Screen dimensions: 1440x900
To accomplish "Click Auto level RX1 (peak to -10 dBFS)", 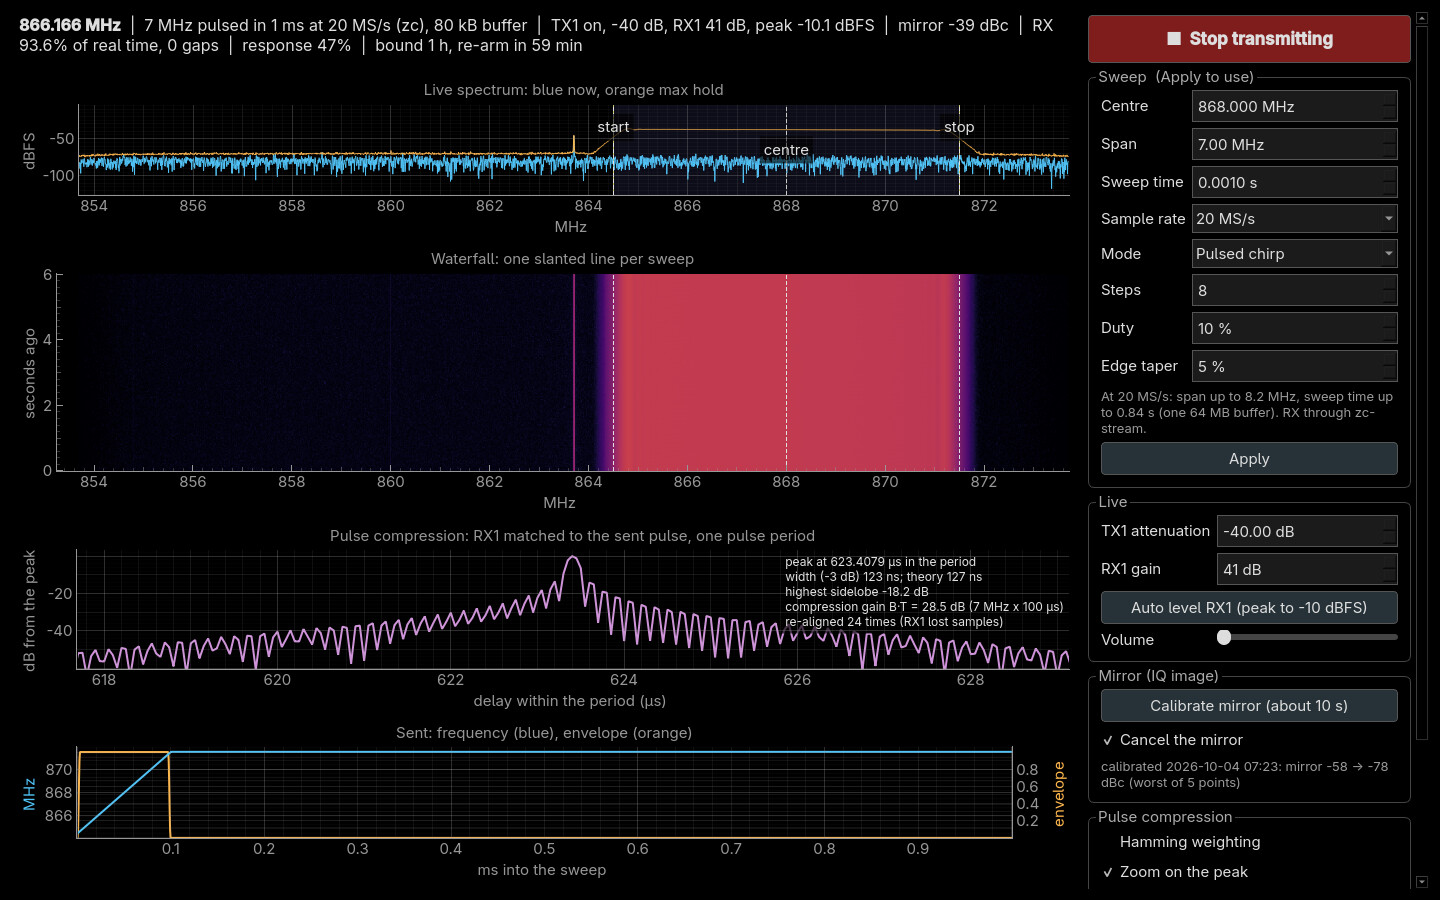I will [x=1249, y=608].
